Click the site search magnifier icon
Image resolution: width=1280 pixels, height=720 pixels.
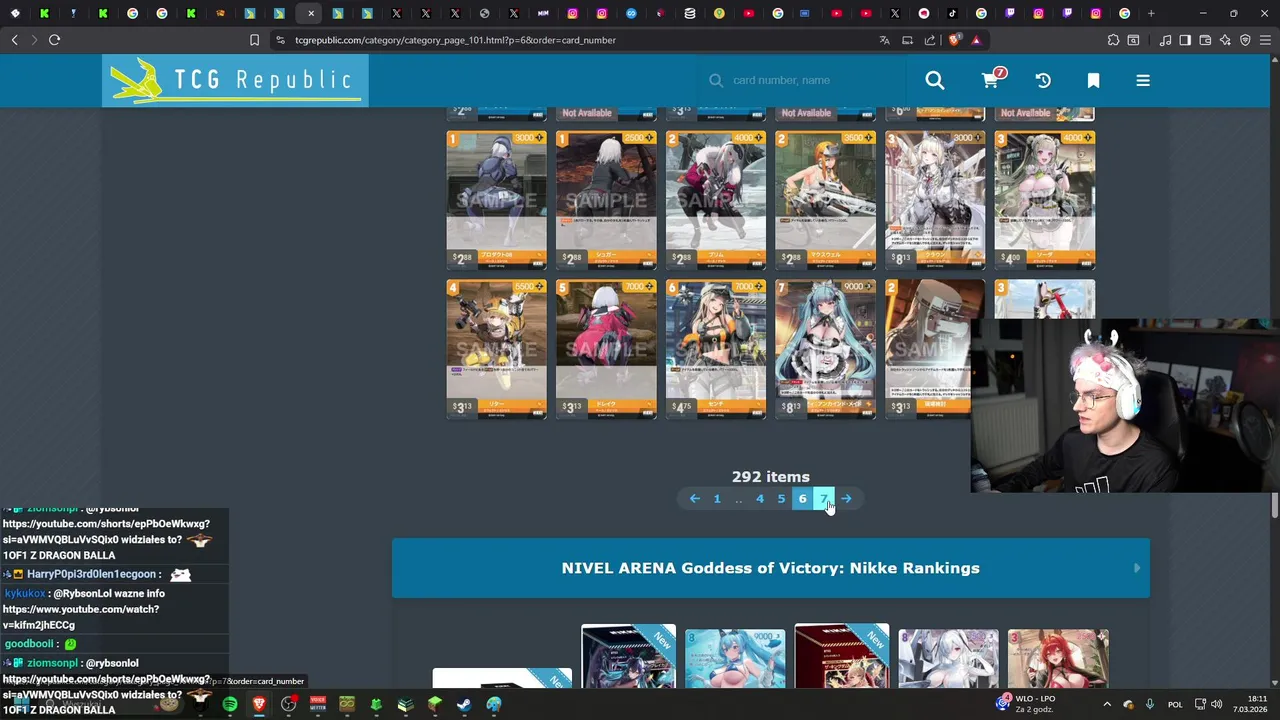pyautogui.click(x=934, y=80)
